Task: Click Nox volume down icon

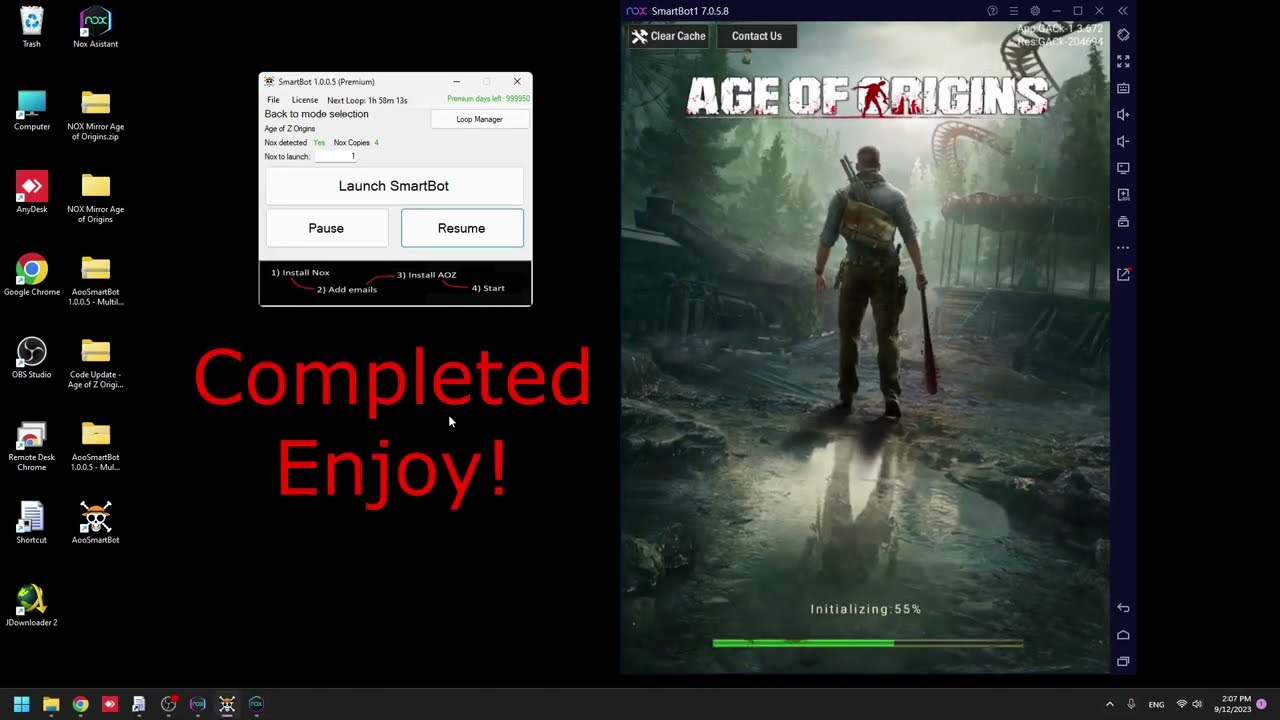Action: (1123, 141)
